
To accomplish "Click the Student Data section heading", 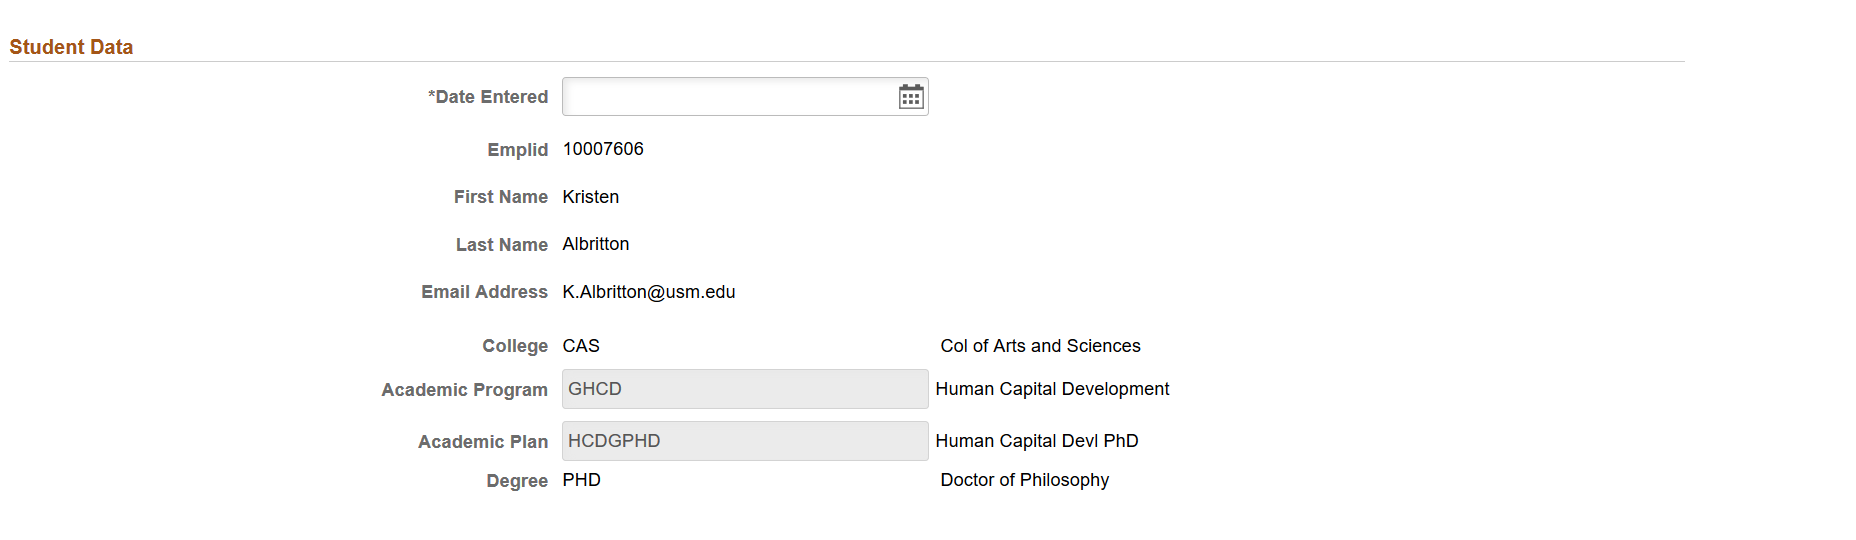I will [x=71, y=47].
